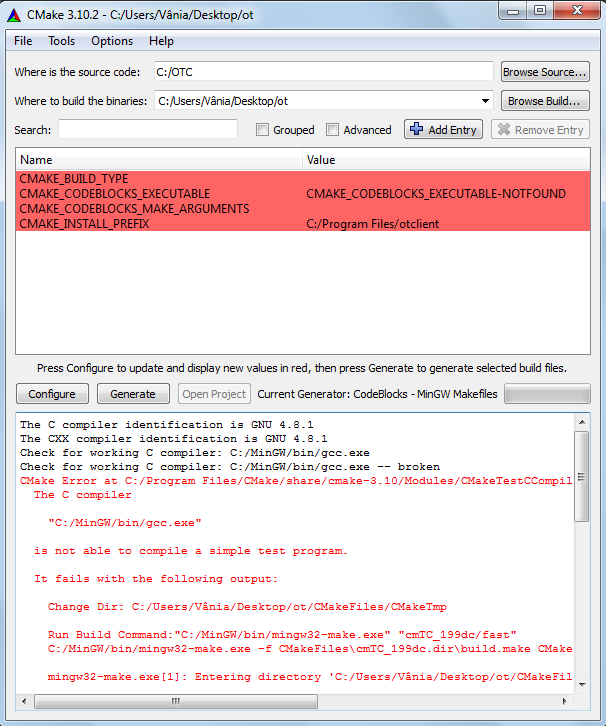The width and height of the screenshot is (606, 726).
Task: Click the 'CMake Error at' log line
Action: tap(295, 481)
